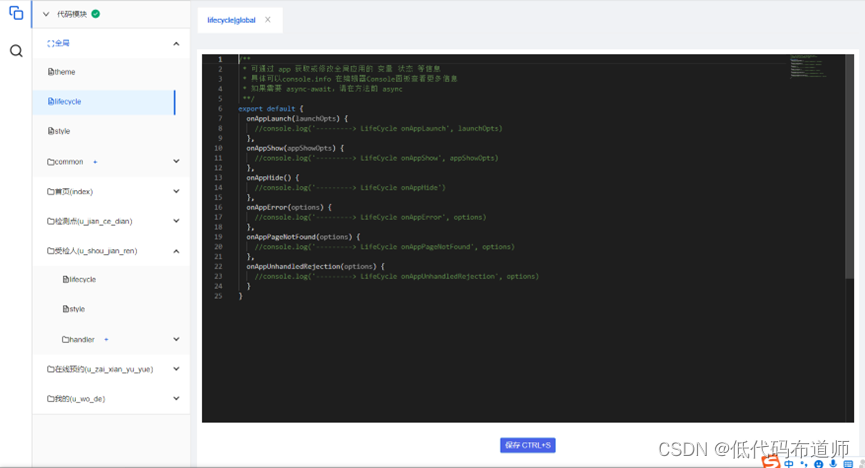865x468 pixels.
Task: Click line number 25 in gutter
Action: (x=218, y=296)
